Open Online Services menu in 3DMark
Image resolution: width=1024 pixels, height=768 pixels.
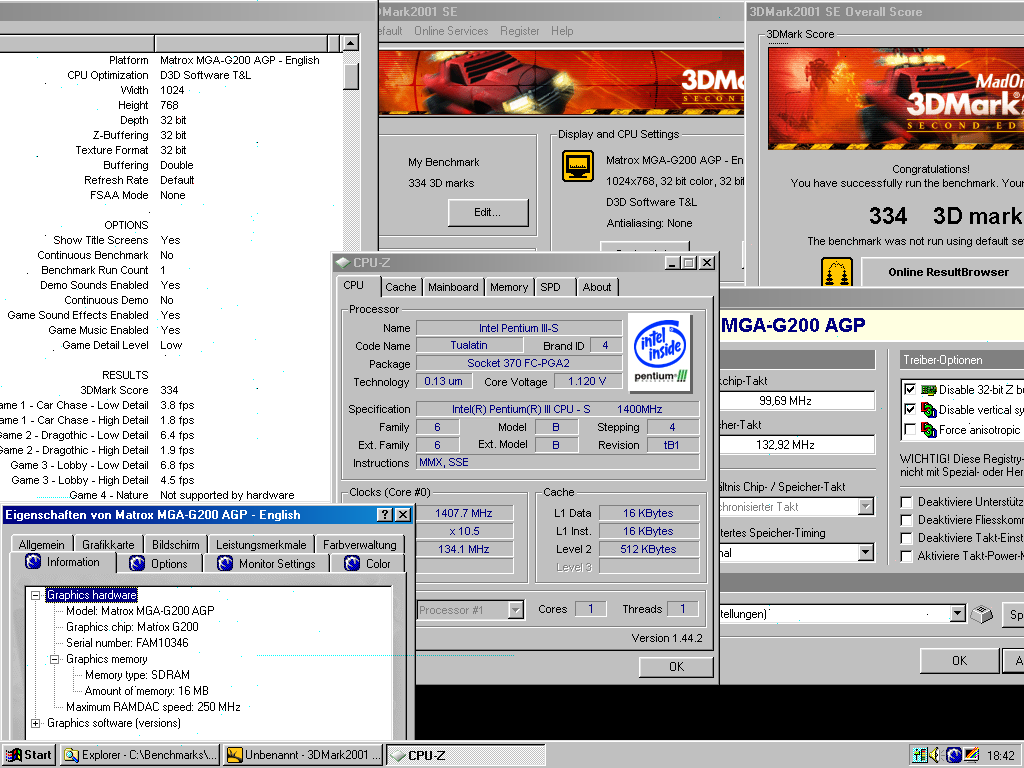click(451, 31)
